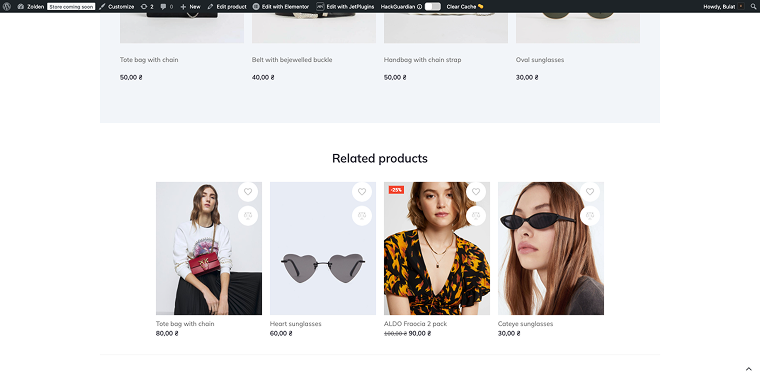Screen dimensions: 760x380
Task: Click the -25% sale badge
Action: 396,190
